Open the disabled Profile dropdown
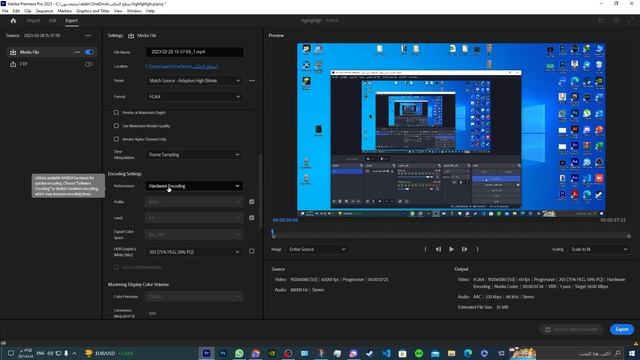Image resolution: width=640 pixels, height=360 pixels. point(194,202)
